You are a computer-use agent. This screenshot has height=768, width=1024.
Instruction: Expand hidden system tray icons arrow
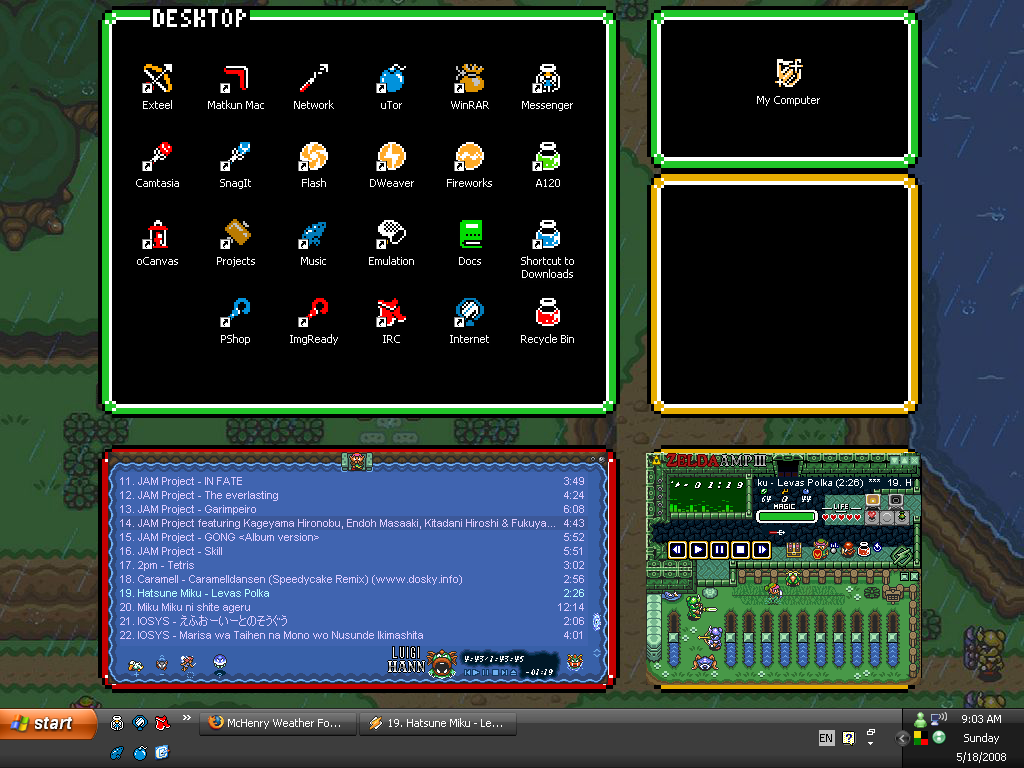coord(903,739)
